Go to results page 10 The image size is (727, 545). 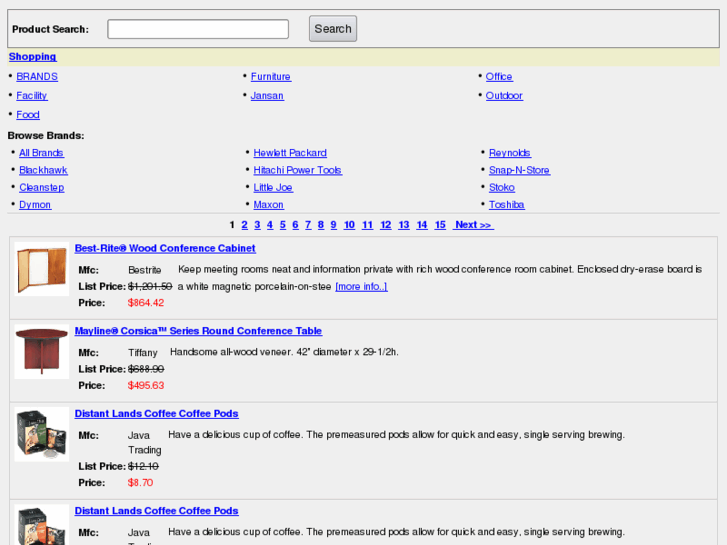tap(349, 225)
